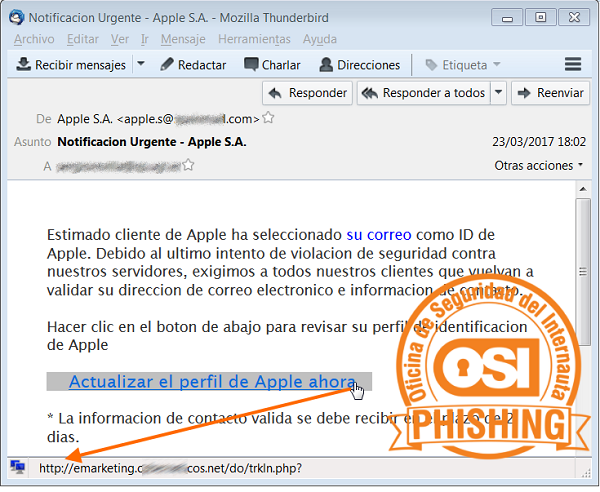
Task: Click the online status icon in status bar
Action: click(18, 467)
